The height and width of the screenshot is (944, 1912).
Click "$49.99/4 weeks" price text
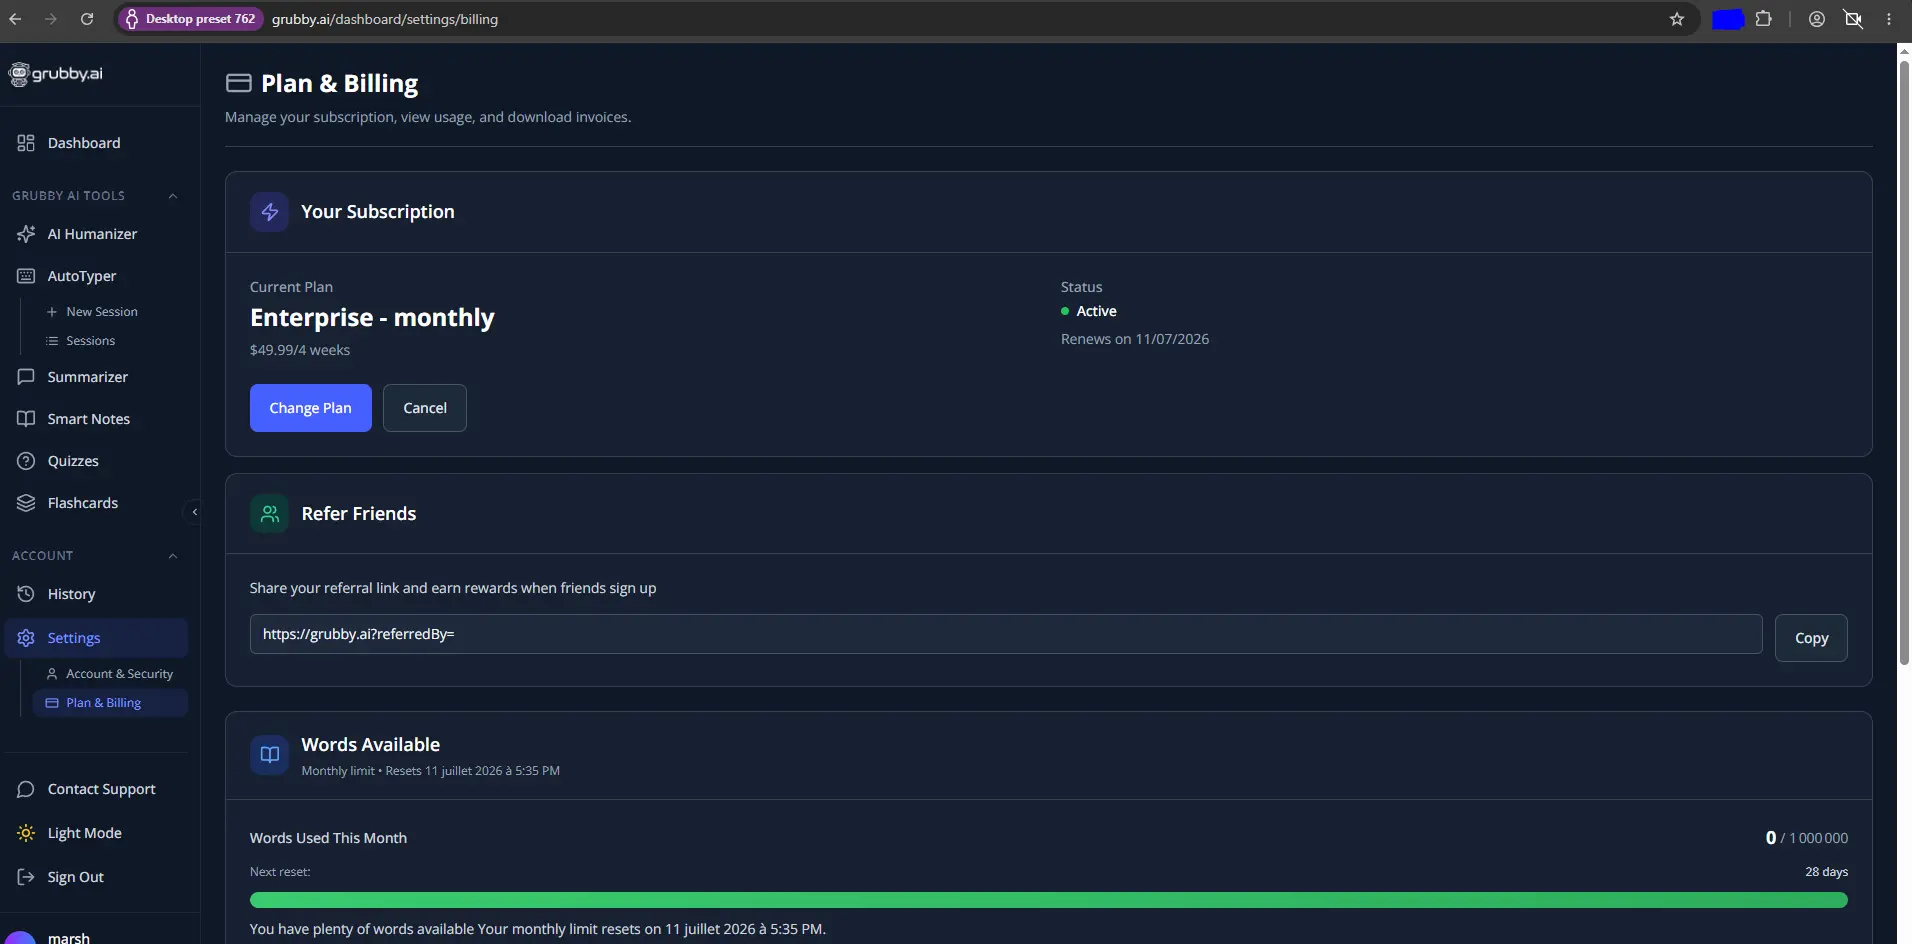click(300, 350)
